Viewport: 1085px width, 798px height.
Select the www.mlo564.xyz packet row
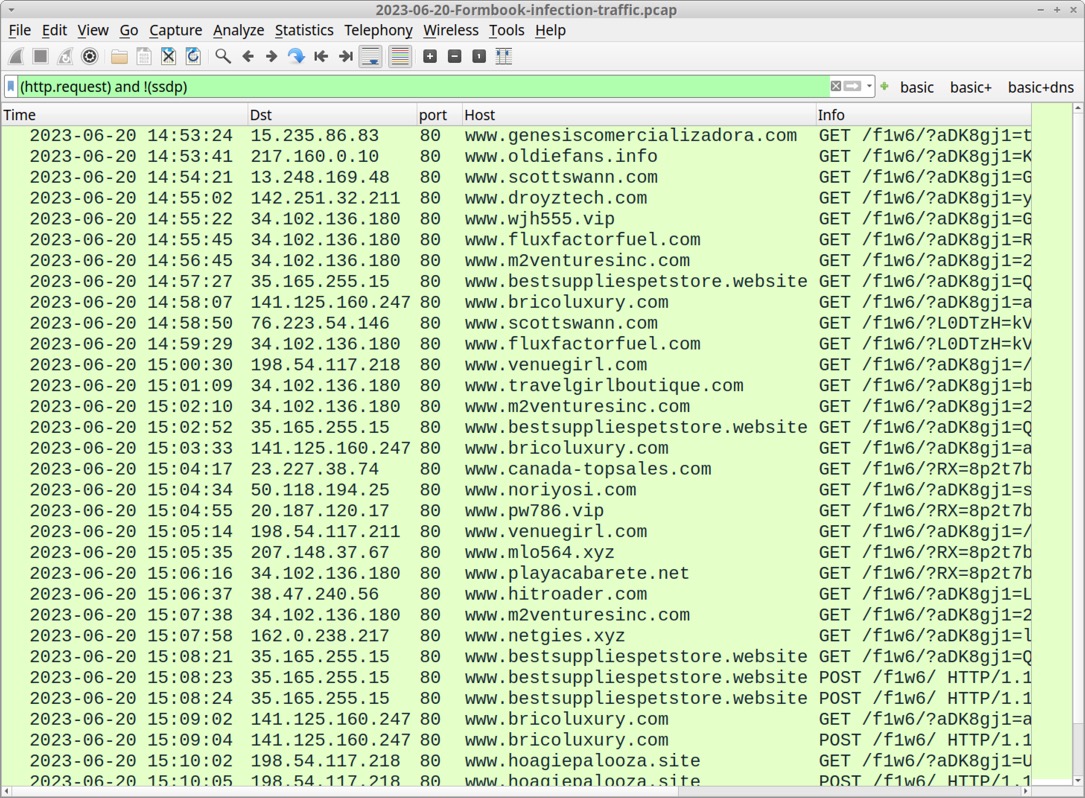coord(516,552)
